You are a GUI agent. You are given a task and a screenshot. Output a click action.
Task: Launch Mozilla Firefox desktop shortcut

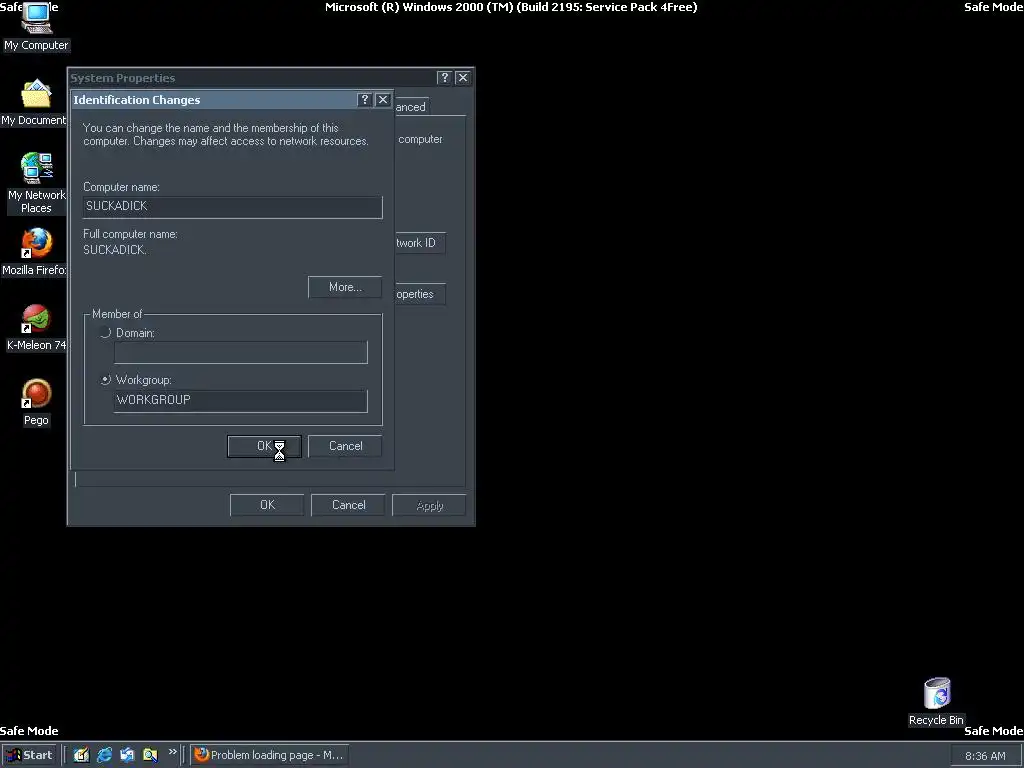coord(34,252)
